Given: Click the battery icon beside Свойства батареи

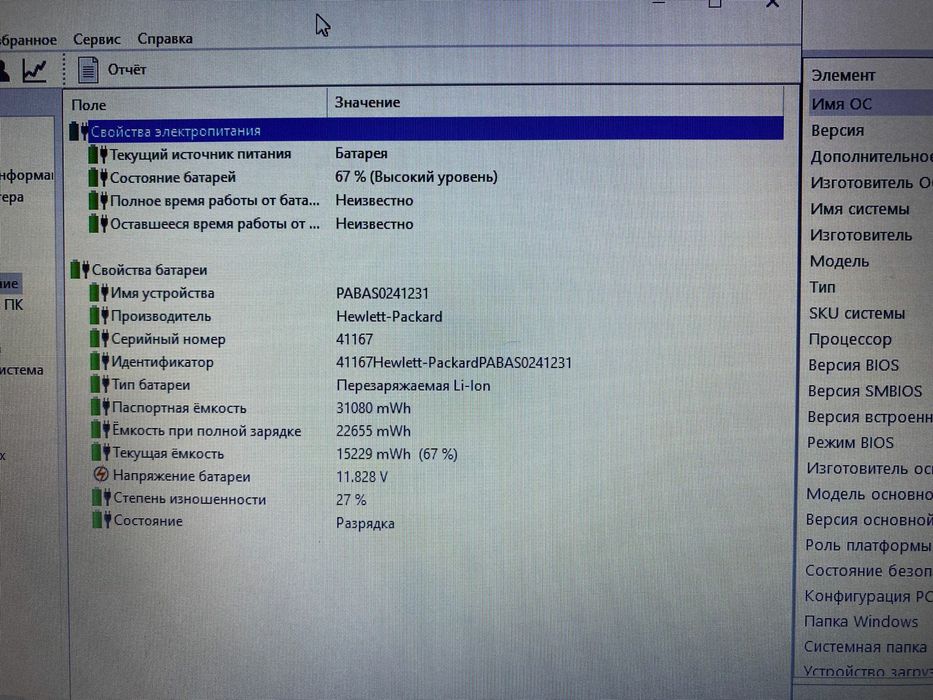Looking at the screenshot, I should (80, 270).
